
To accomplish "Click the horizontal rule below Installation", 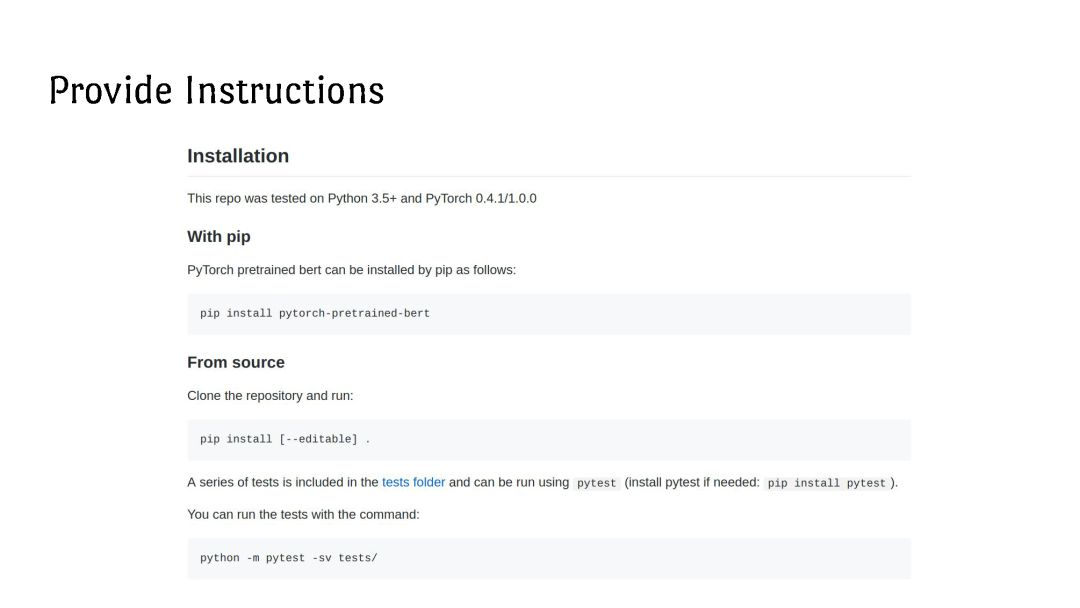I will [549, 176].
